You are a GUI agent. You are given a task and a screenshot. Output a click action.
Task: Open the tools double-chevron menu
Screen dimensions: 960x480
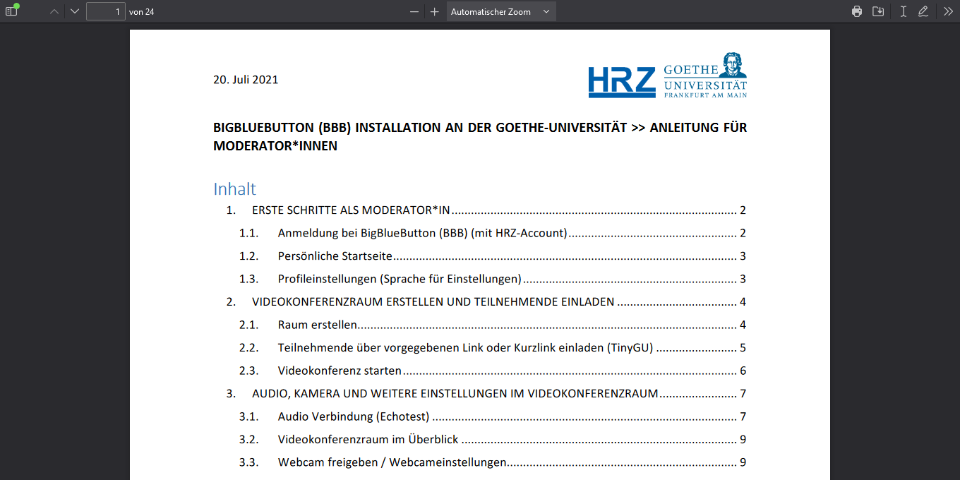coord(948,11)
